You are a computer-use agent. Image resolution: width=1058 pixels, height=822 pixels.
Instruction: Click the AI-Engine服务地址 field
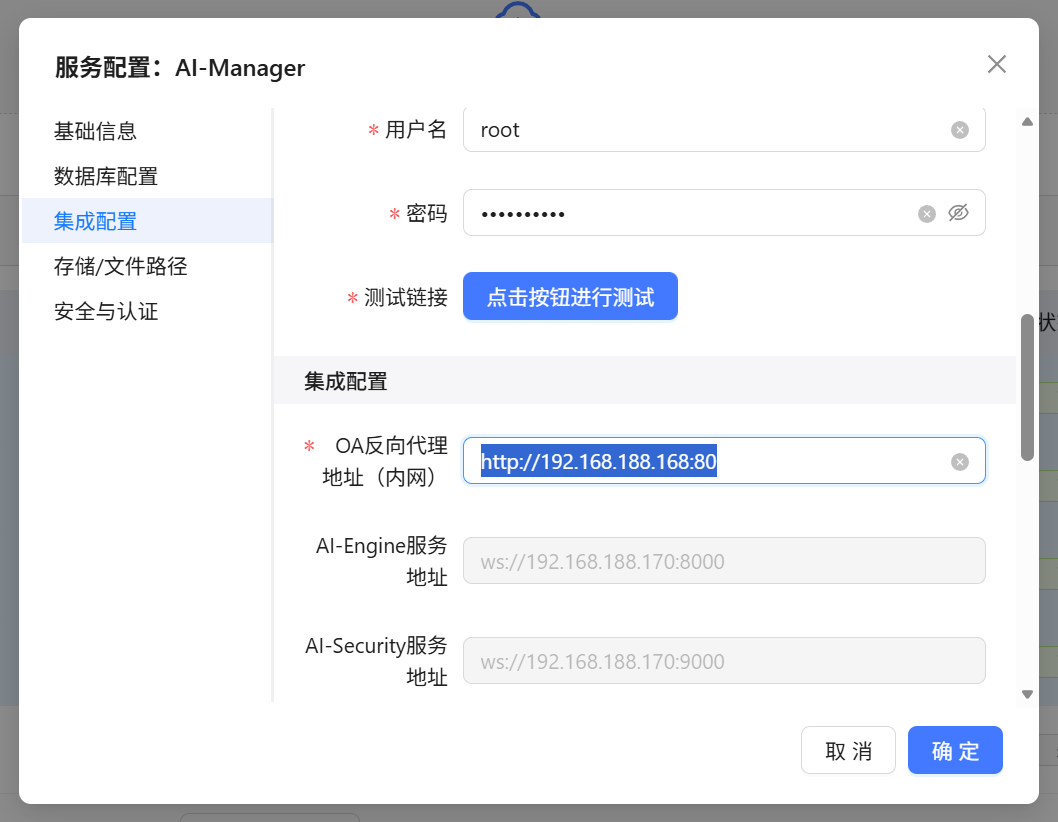pyautogui.click(x=724, y=561)
